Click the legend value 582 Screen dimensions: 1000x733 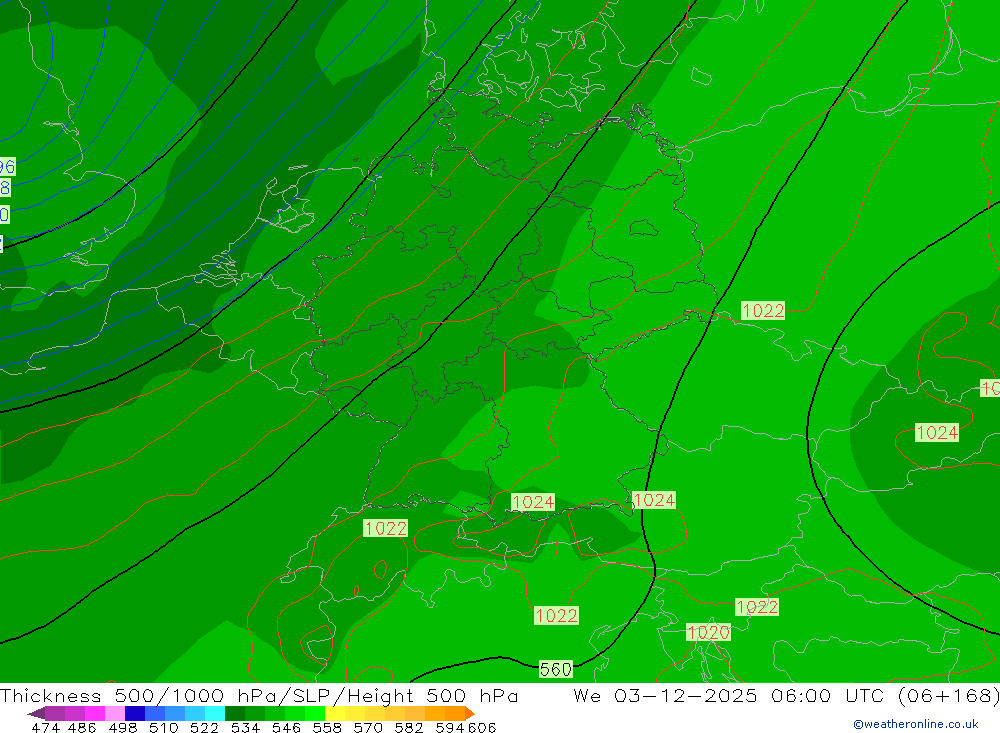(409, 727)
